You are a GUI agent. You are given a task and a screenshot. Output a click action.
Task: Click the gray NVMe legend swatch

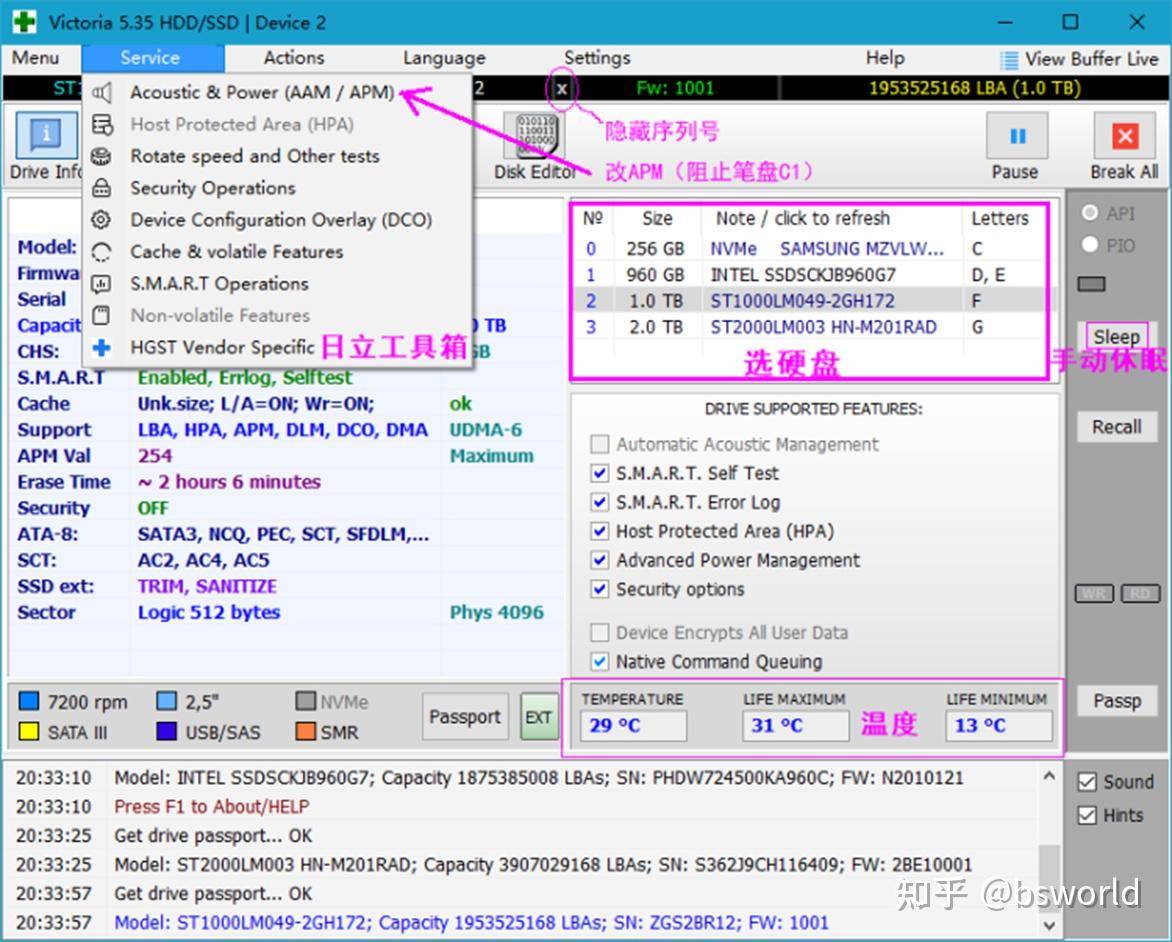point(306,701)
